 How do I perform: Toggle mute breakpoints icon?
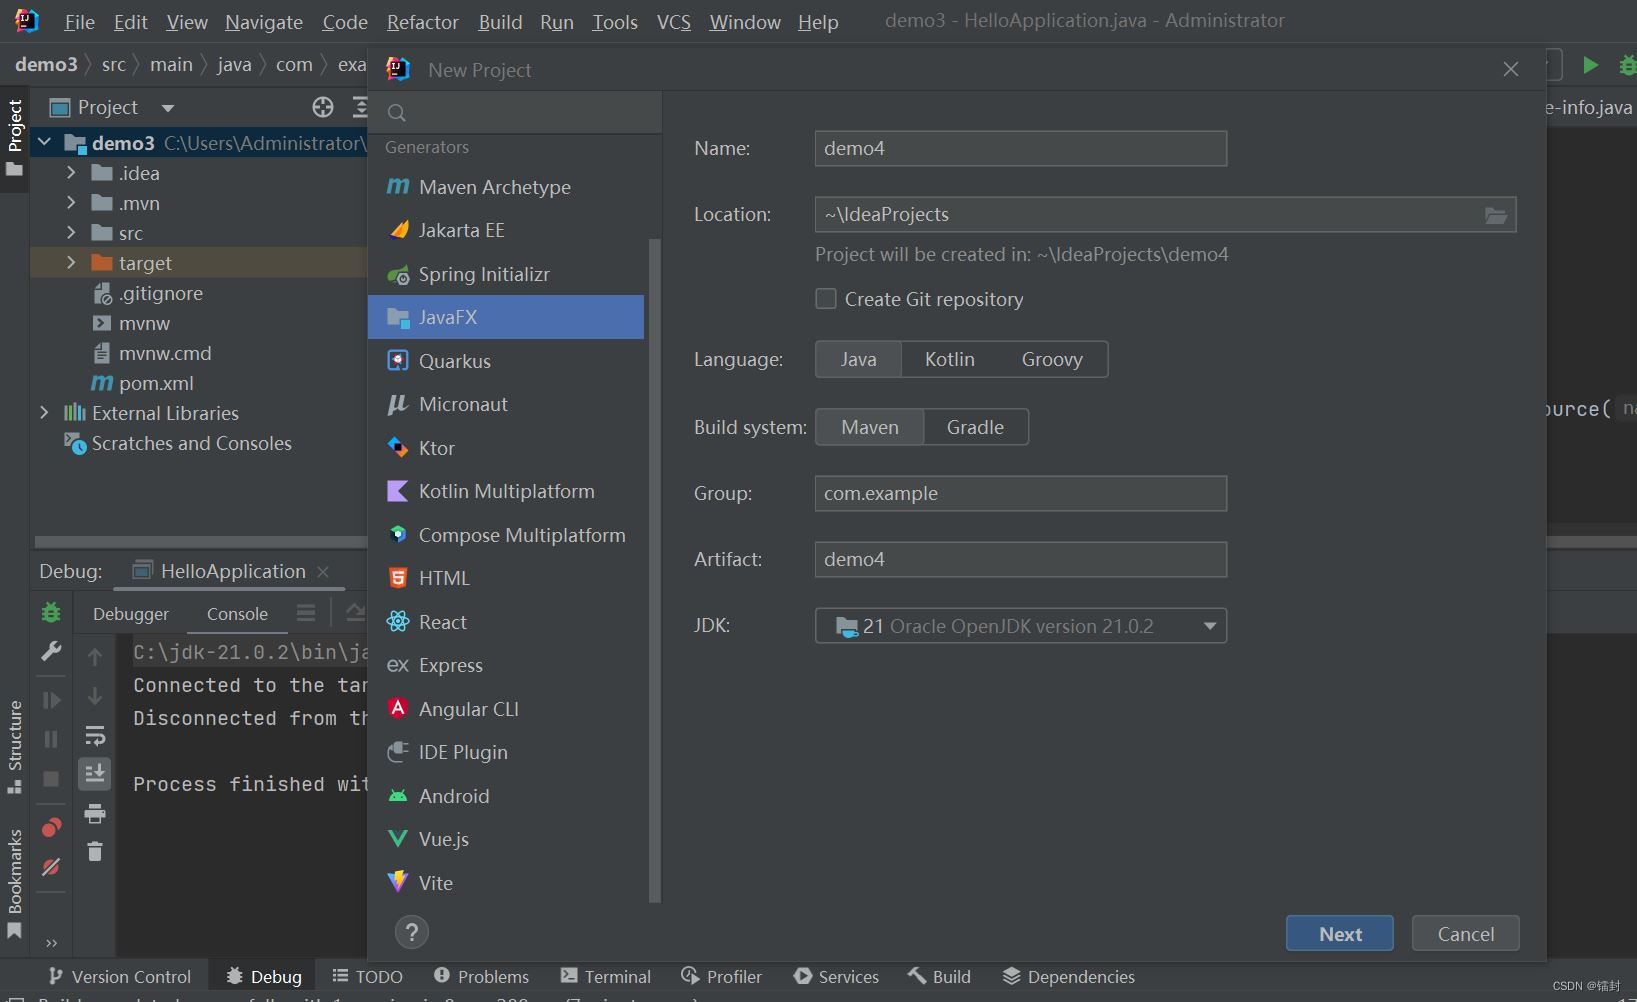click(51, 867)
